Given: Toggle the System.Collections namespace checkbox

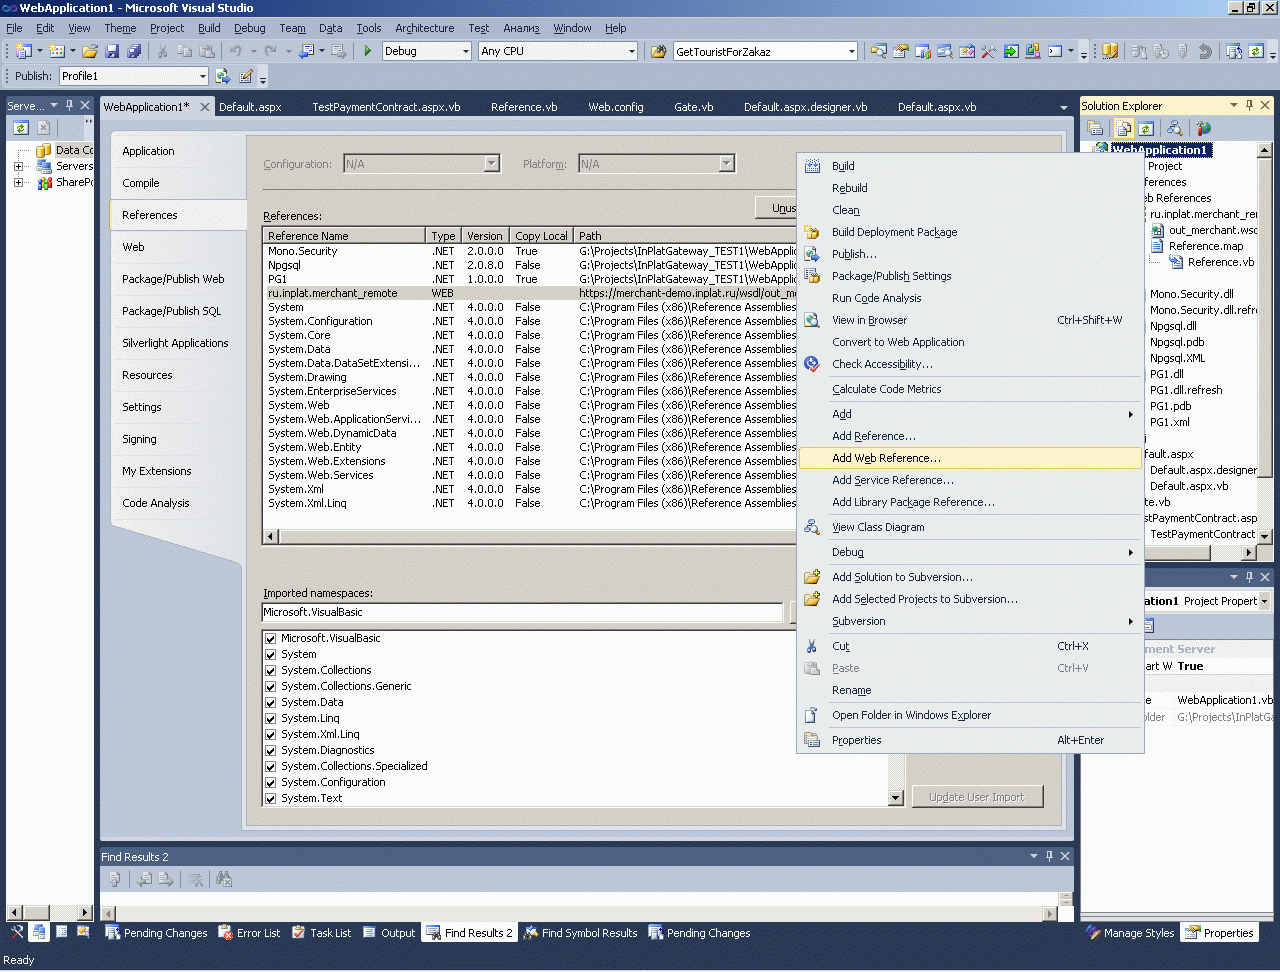Looking at the screenshot, I should [270, 670].
